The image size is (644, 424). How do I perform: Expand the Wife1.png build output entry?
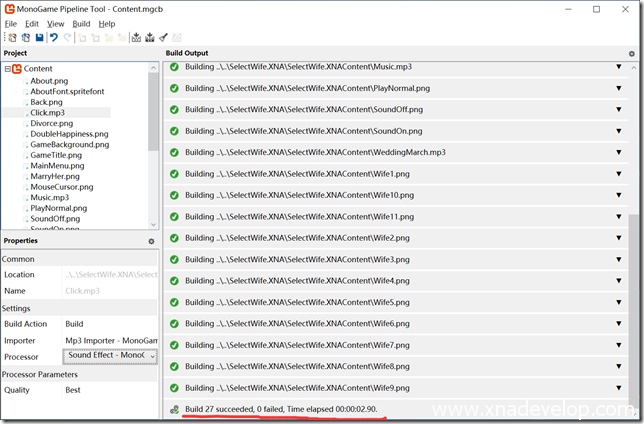tap(618, 174)
